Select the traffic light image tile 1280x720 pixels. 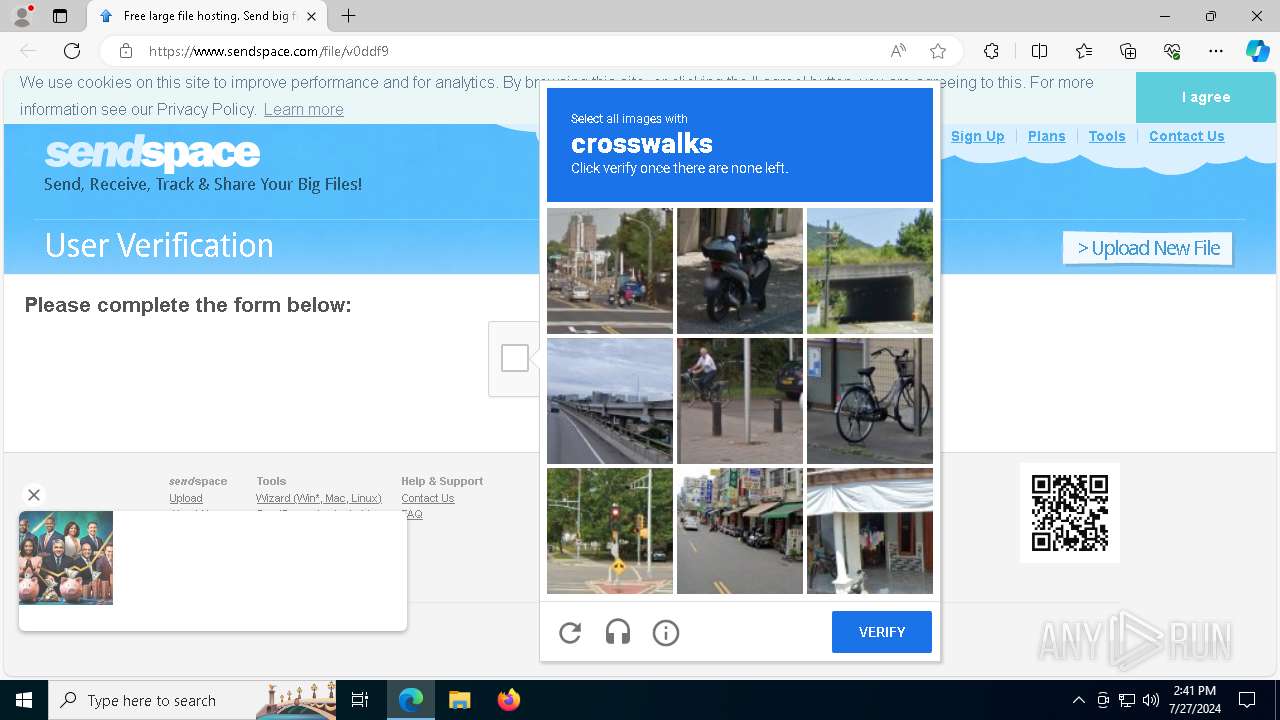610,531
